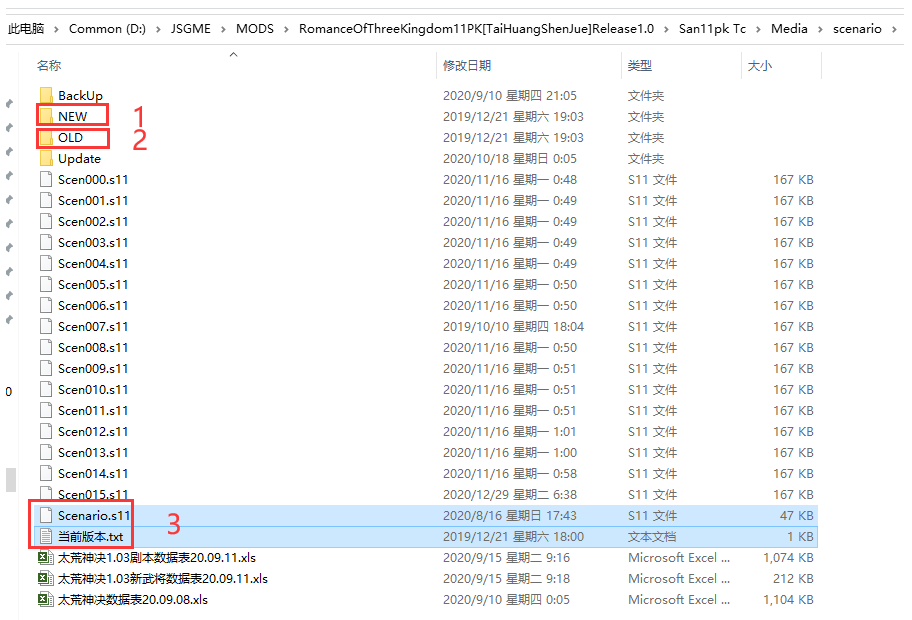912x620 pixels.
Task: Click the Excel icon of 太荒神决1.03副本数据表20.09.11.xls
Action: pyautogui.click(x=45, y=557)
